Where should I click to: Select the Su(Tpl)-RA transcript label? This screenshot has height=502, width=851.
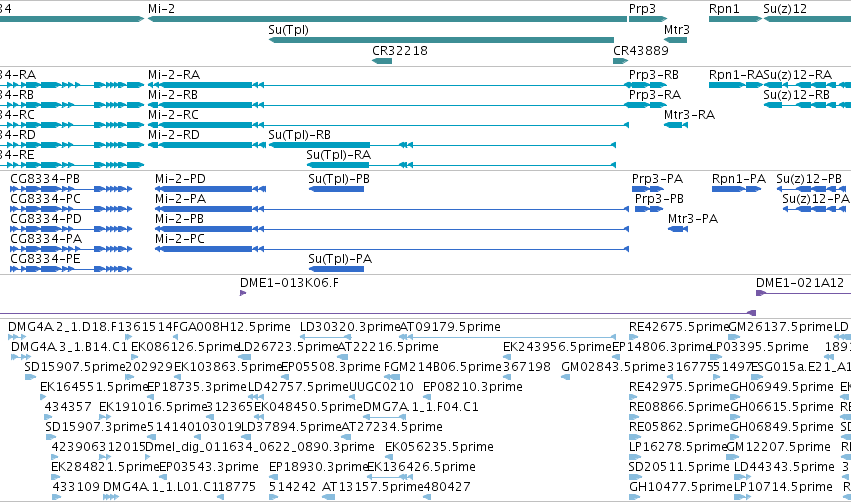[338, 155]
